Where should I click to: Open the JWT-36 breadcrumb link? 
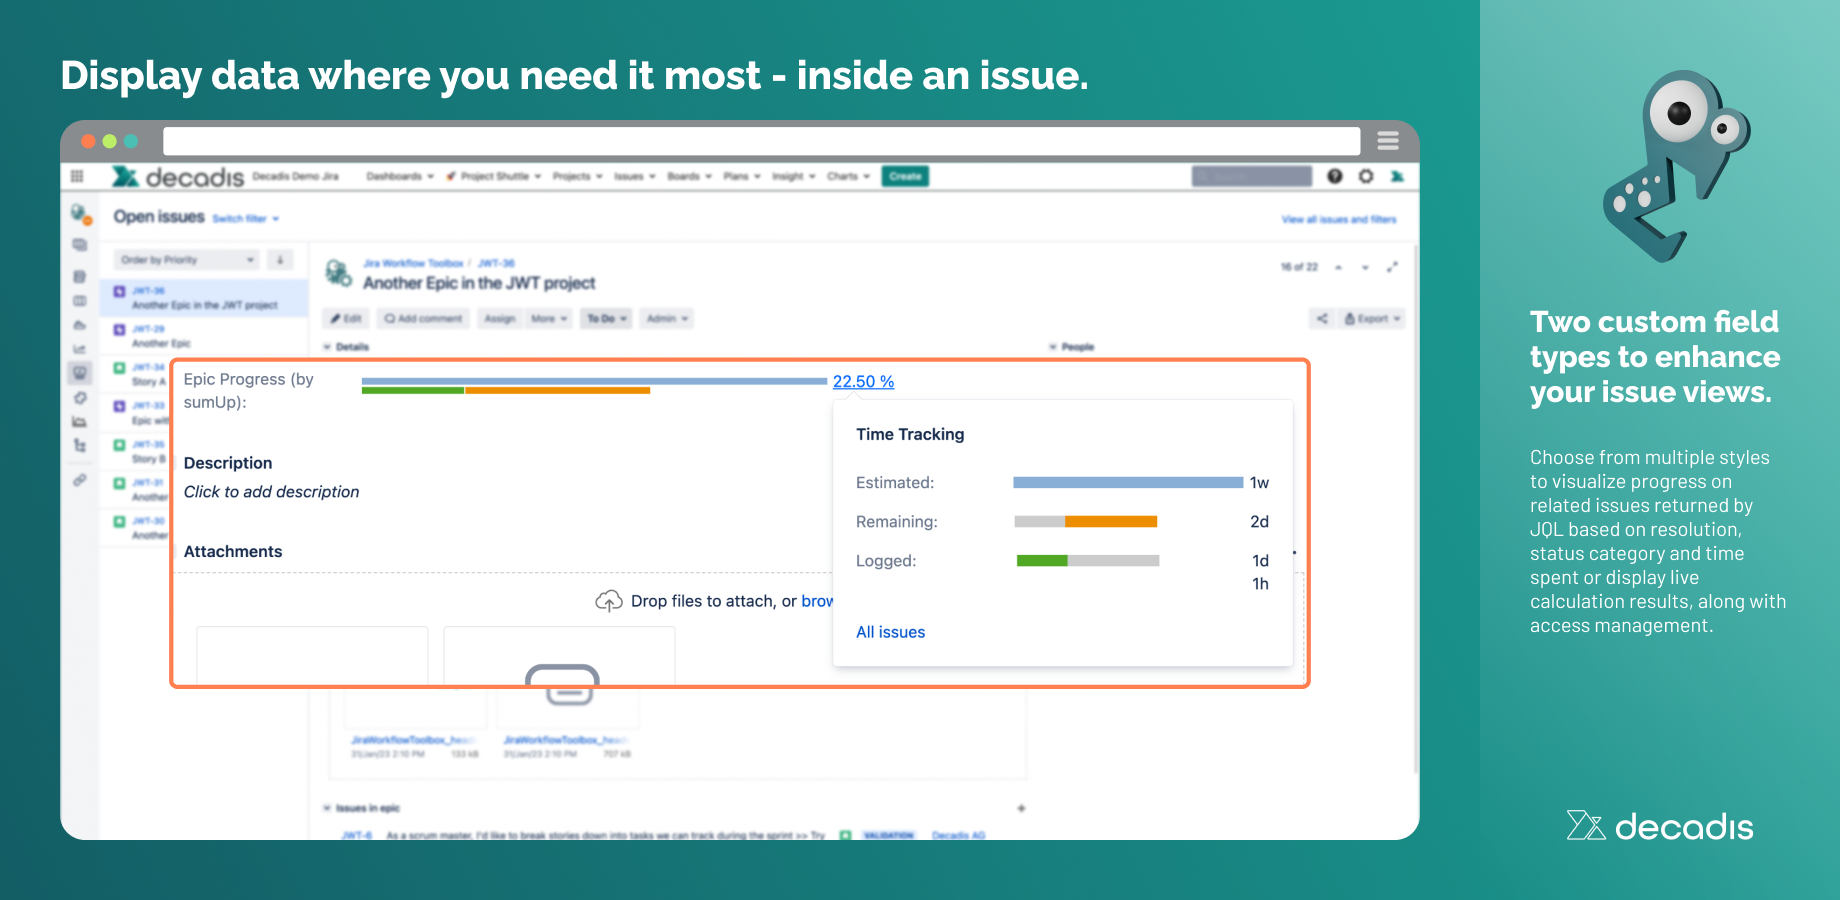[x=496, y=263]
